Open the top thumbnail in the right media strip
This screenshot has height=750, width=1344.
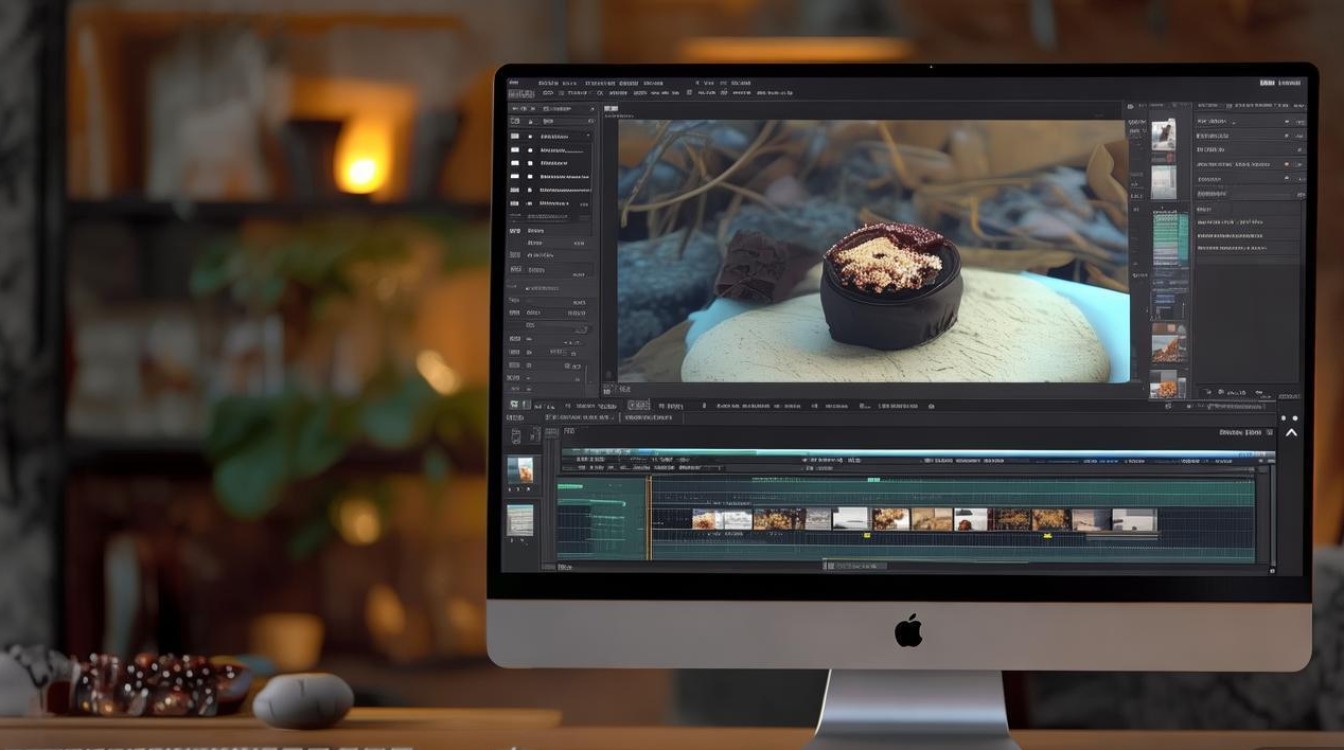[x=1163, y=134]
